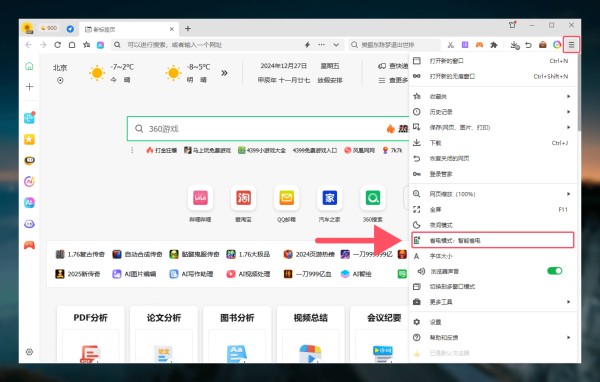Open the 视频总结 card
Screen dimensions: 600x382
click(x=311, y=334)
